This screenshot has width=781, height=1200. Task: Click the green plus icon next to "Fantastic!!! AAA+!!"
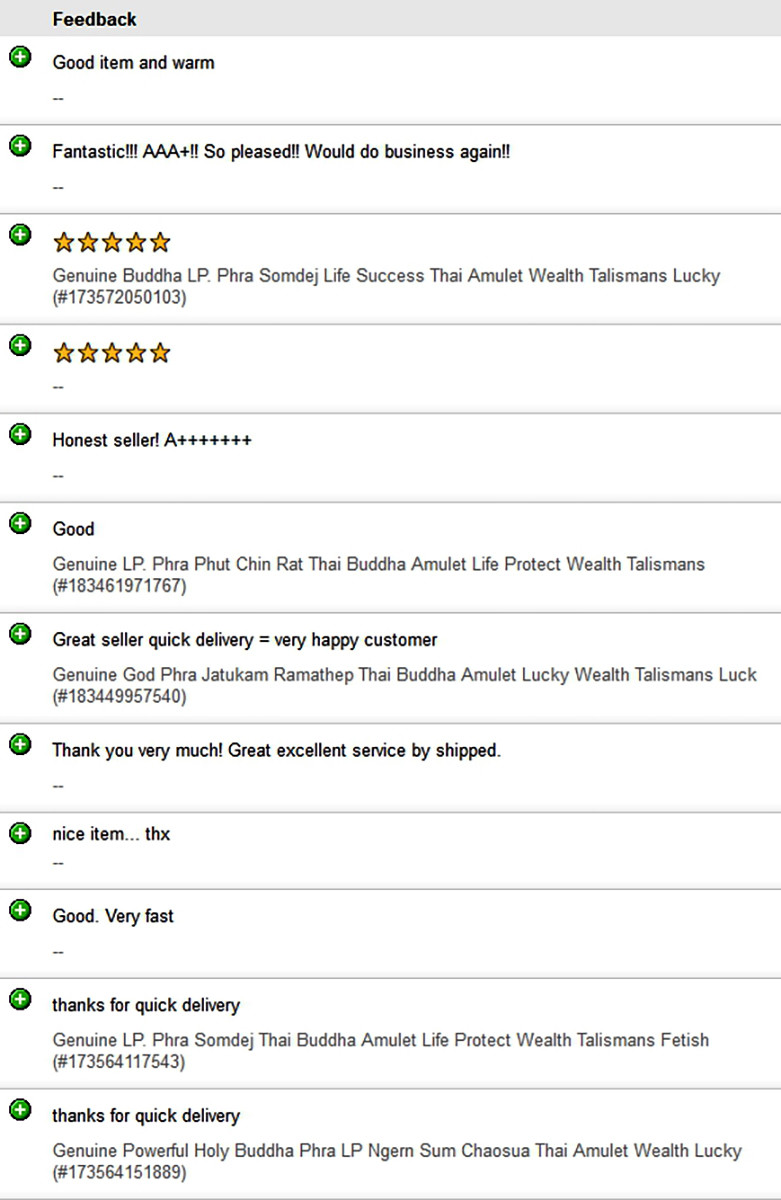pyautogui.click(x=20, y=146)
